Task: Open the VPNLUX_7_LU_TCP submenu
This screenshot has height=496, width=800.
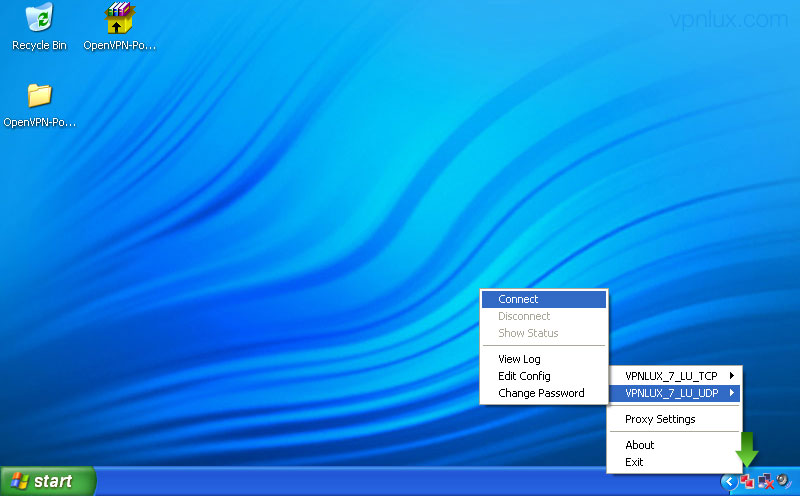Action: tap(674, 376)
